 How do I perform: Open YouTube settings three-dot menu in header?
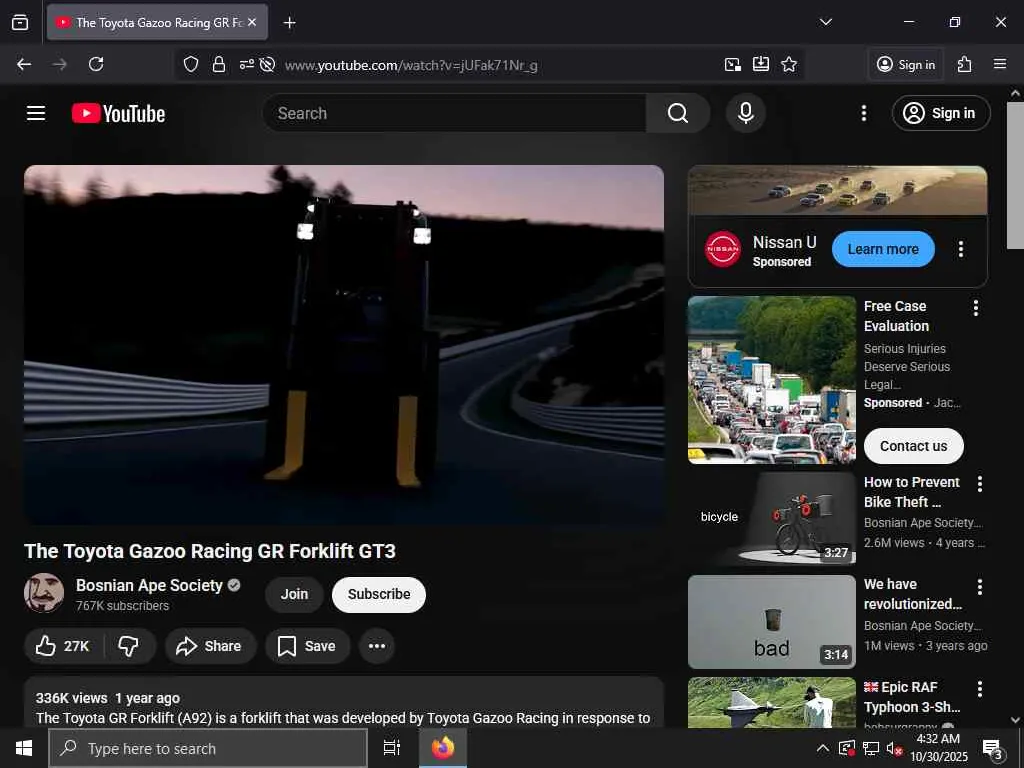pos(864,113)
